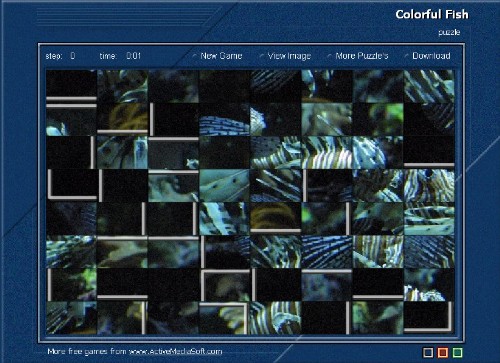
Task: Select the dark tile with bottom-right frame corner
Action: point(429,318)
